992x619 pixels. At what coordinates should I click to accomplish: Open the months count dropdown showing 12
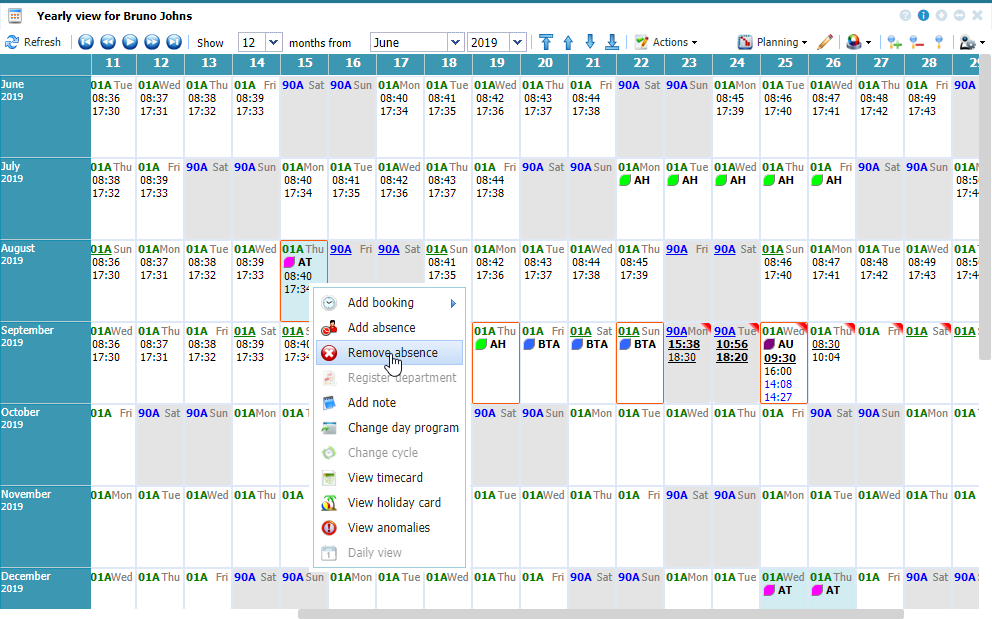click(x=274, y=43)
